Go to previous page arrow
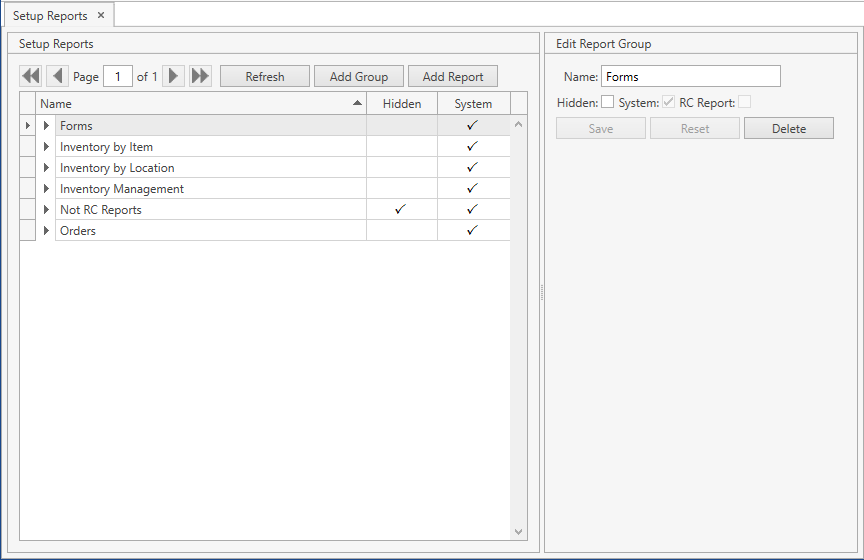This screenshot has width=864, height=560. click(58, 76)
